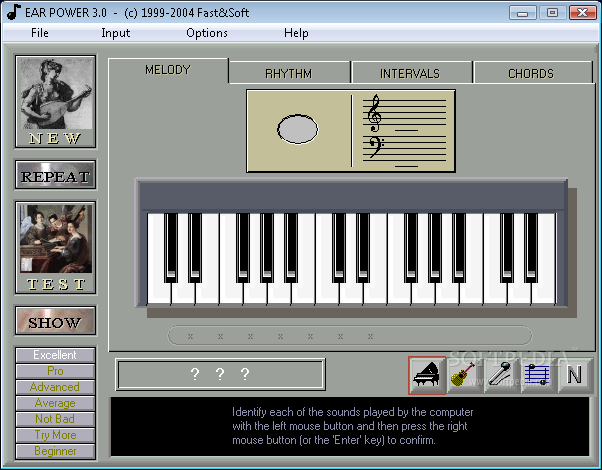
Task: Play the last black key on keyboard
Action: click(531, 248)
